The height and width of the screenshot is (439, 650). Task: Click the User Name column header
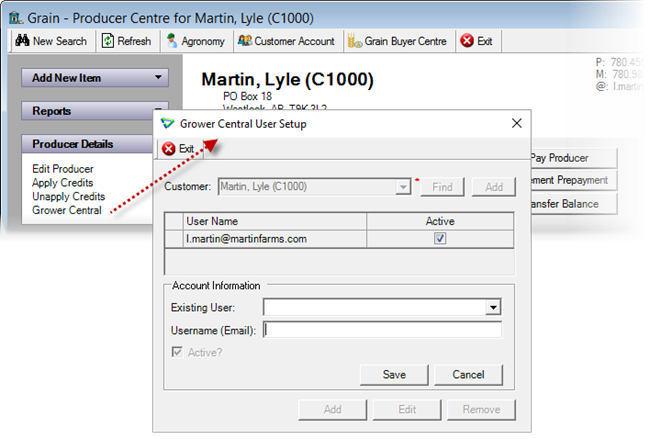pos(275,221)
